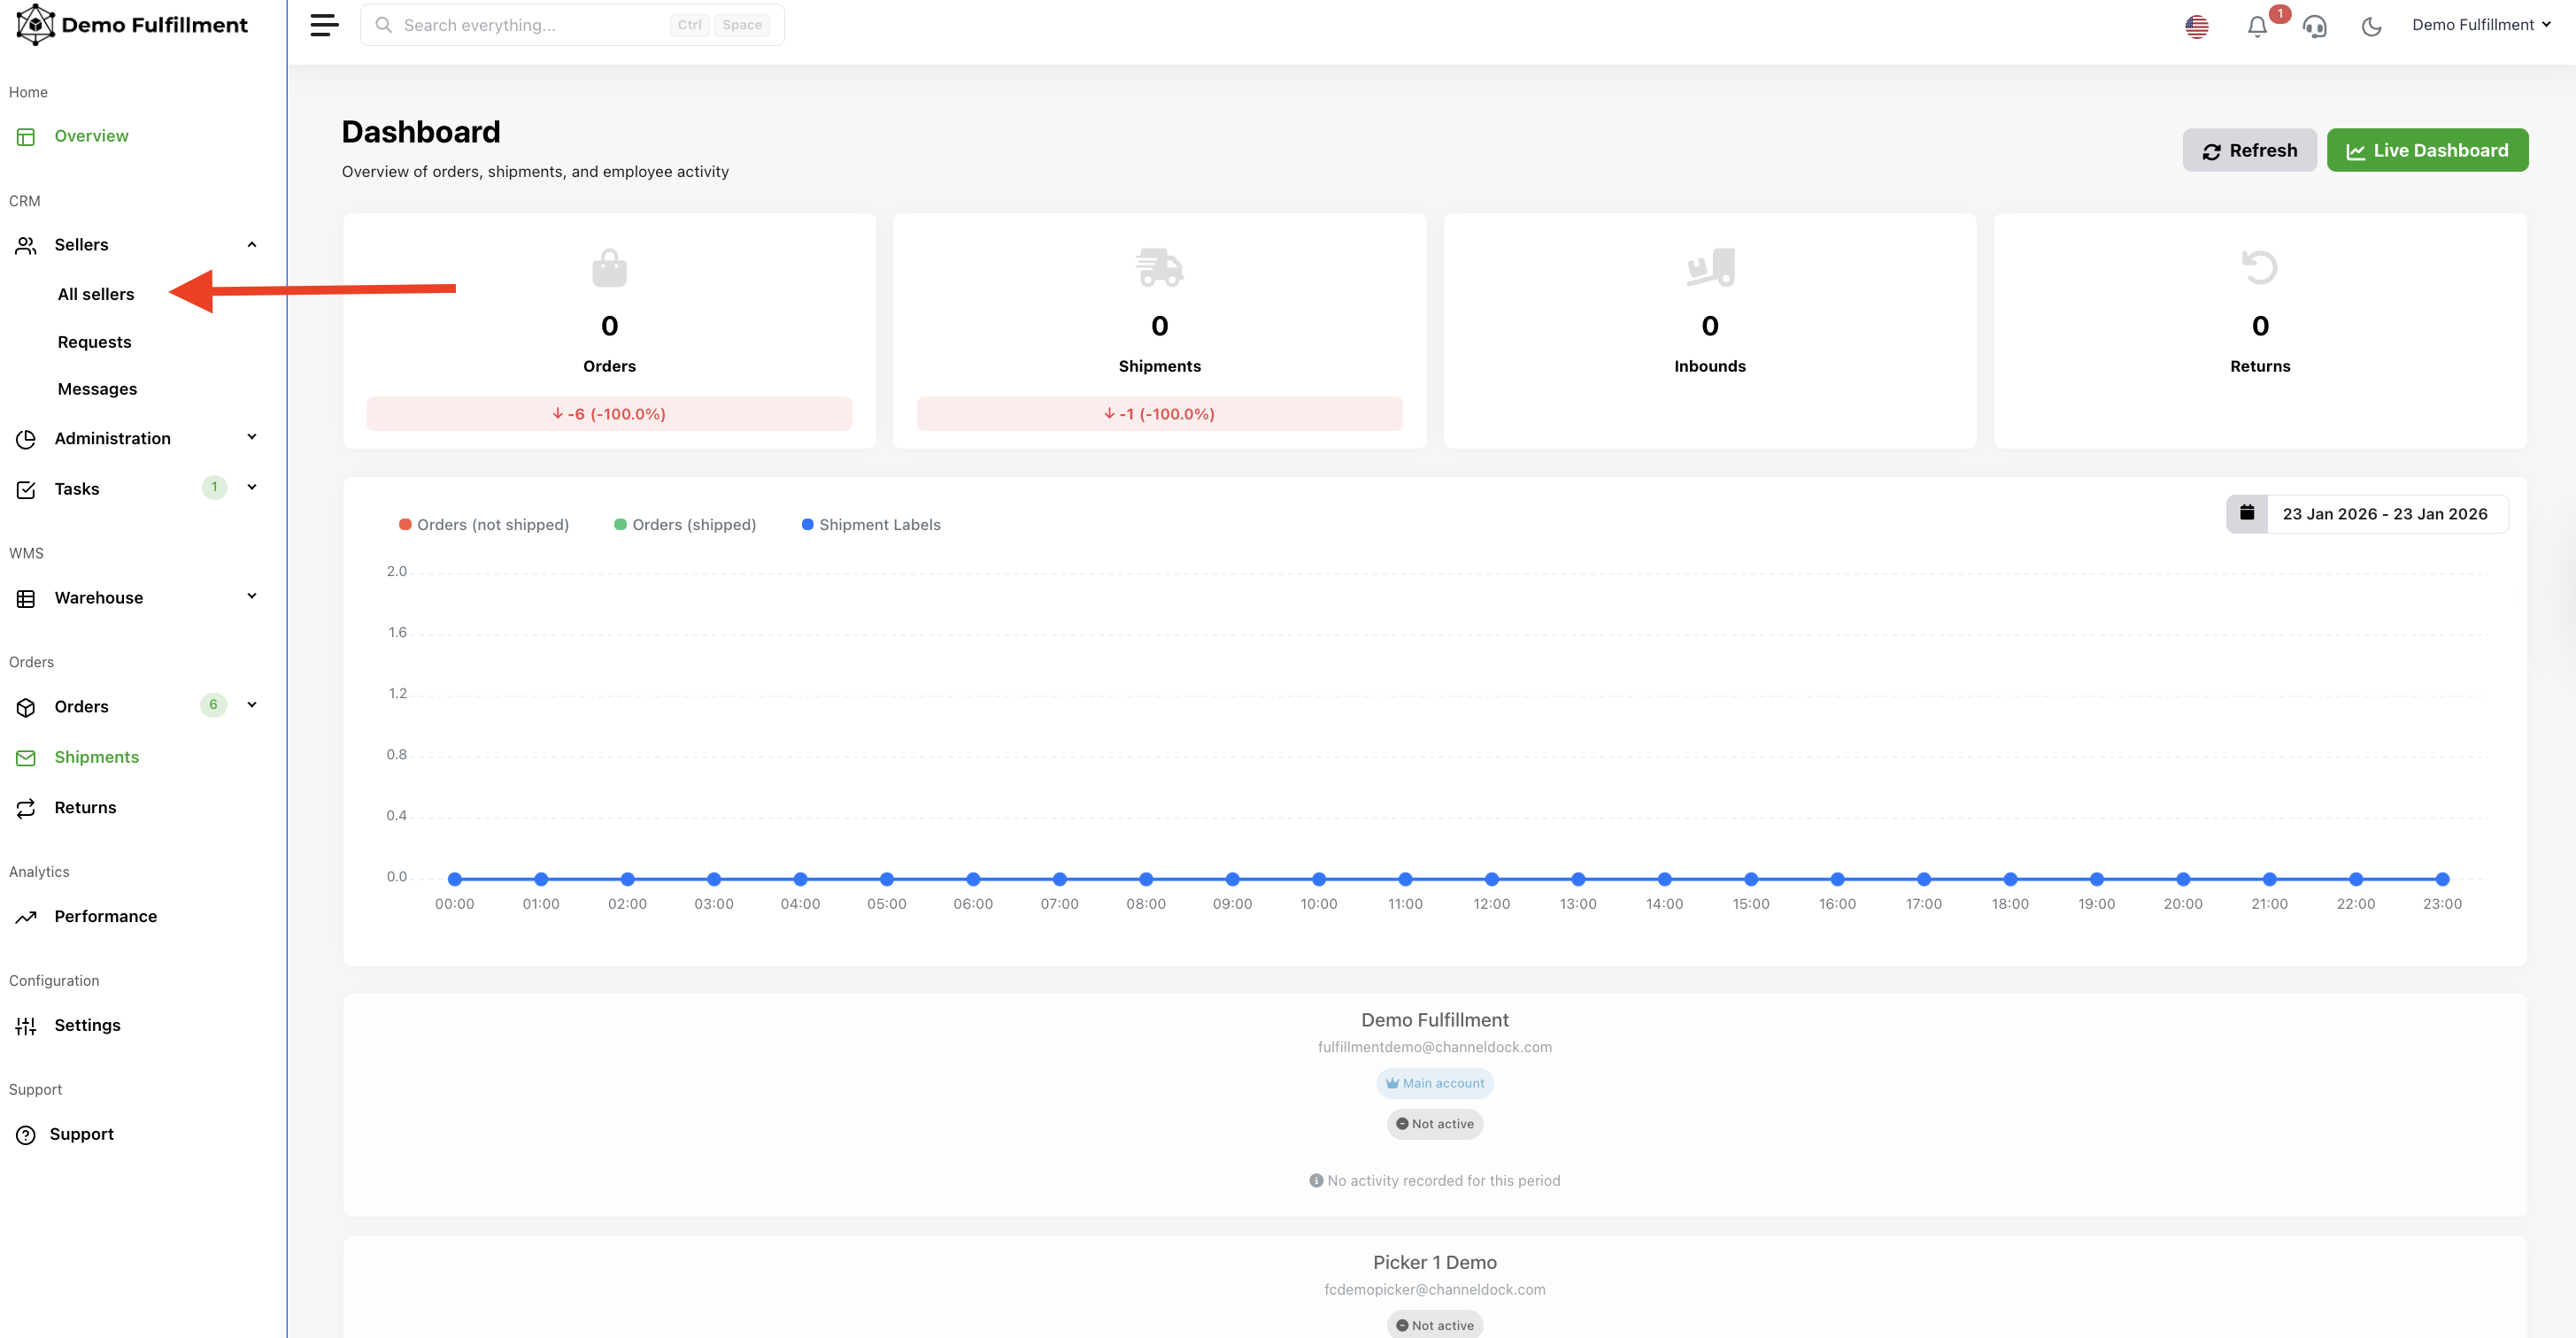Click the calendar icon beside date range
2576x1338 pixels.
coord(2246,513)
